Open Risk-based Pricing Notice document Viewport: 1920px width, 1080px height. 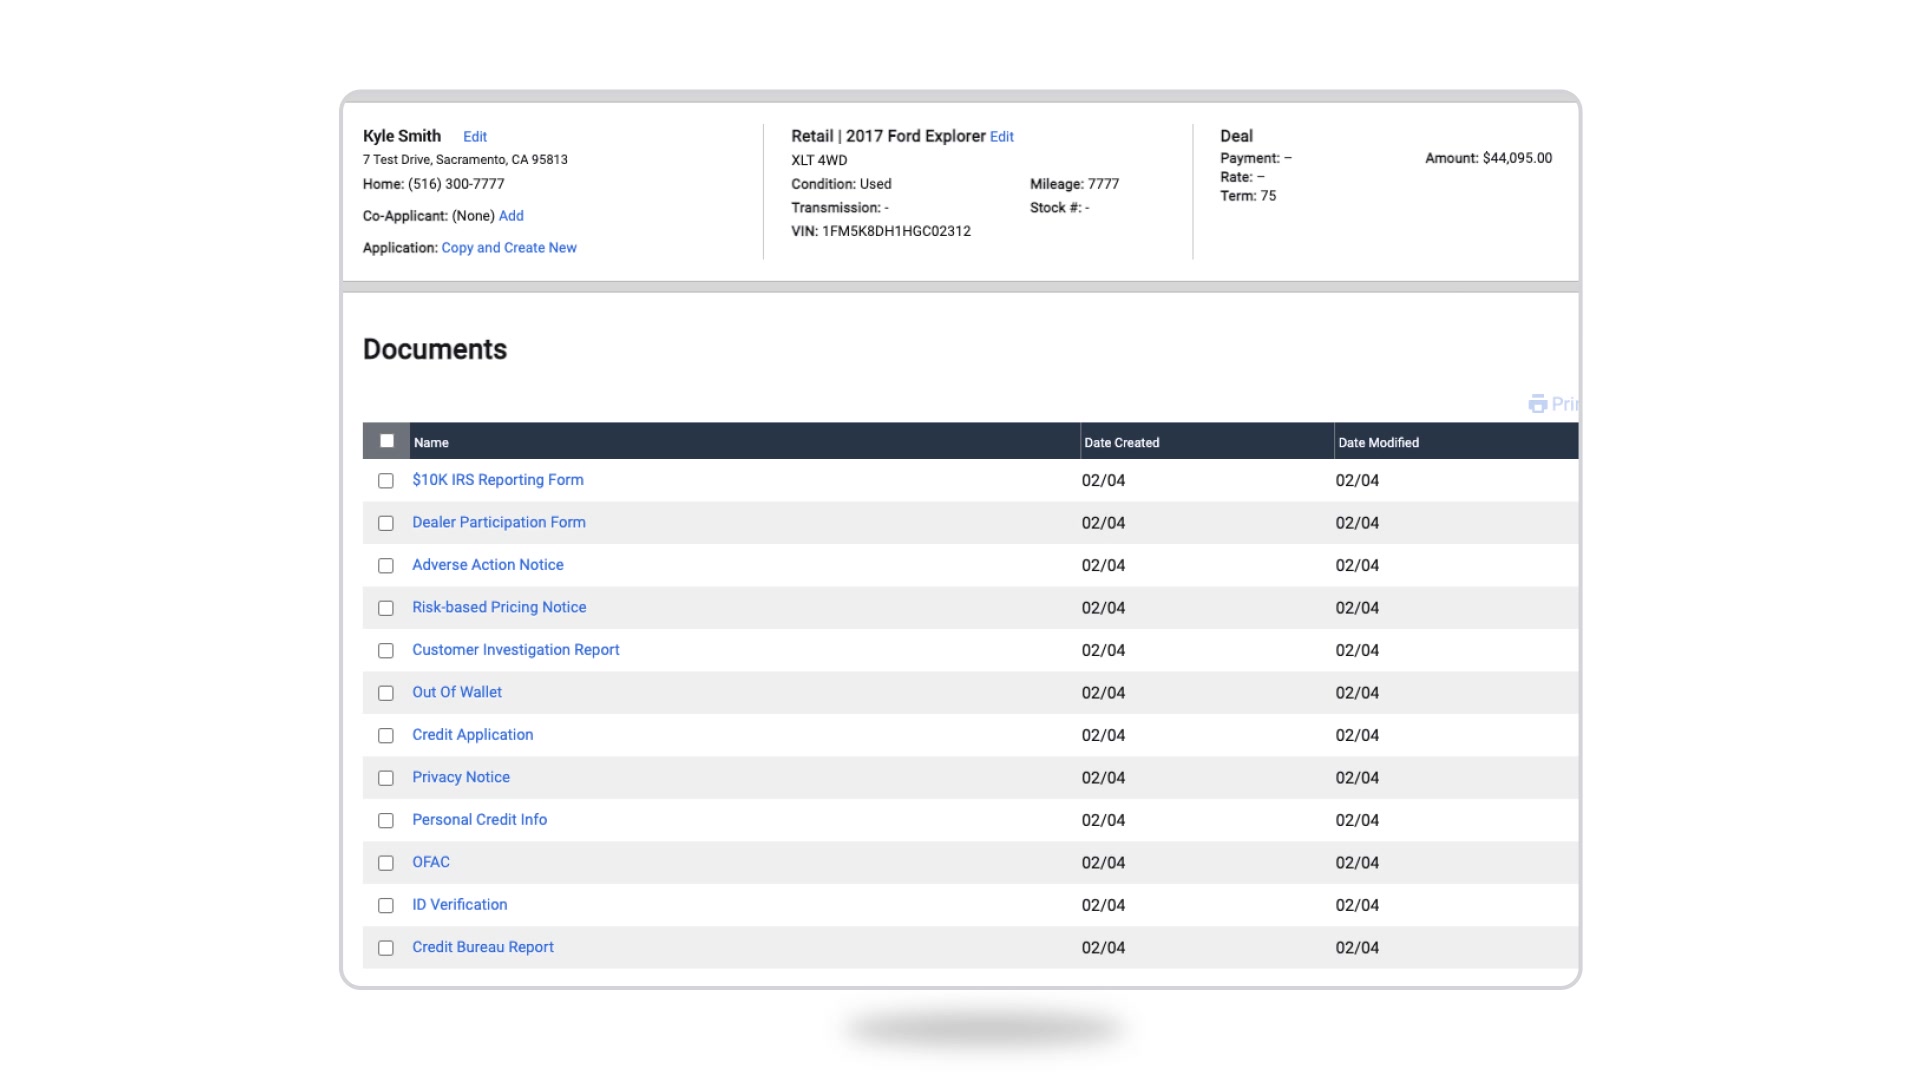click(498, 607)
